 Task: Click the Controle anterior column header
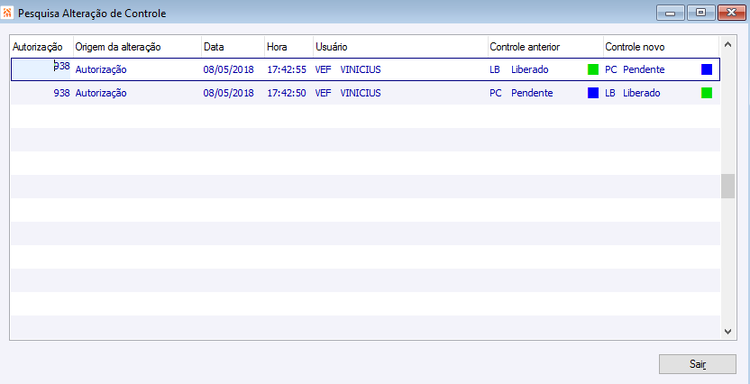coord(545,47)
